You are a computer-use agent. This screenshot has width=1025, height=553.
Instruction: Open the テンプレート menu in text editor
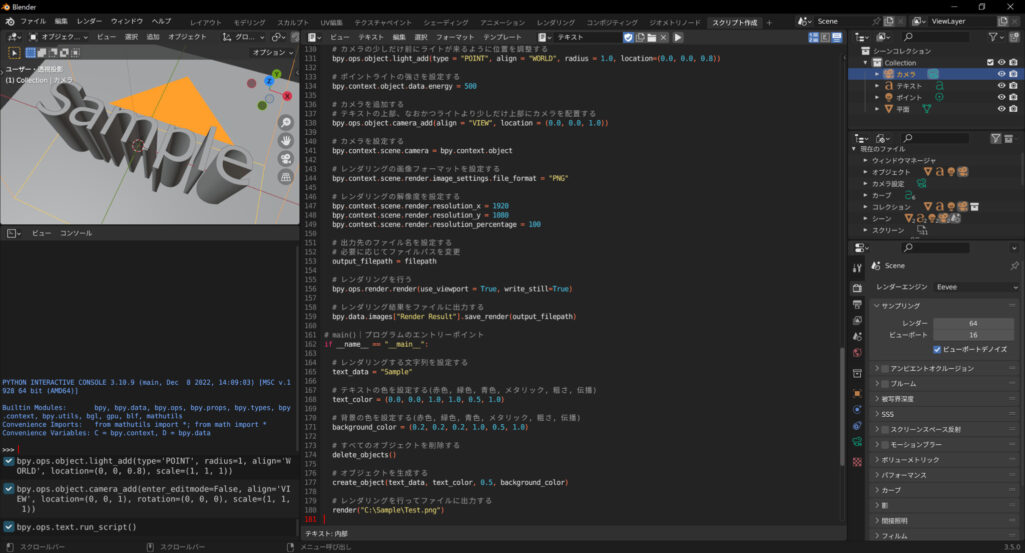(x=503, y=37)
